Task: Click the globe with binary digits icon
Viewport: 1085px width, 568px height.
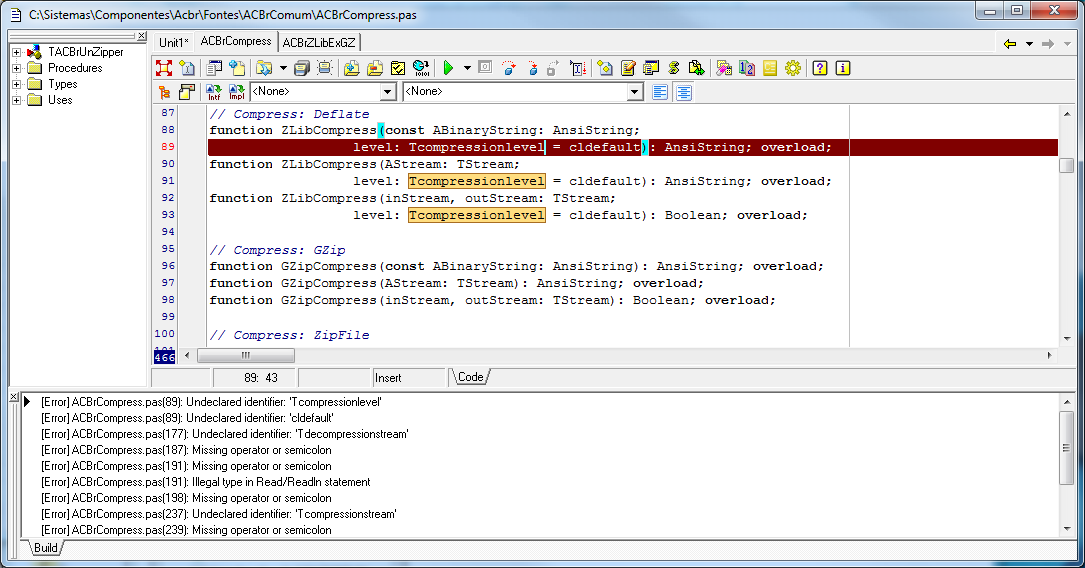Action: tap(421, 68)
